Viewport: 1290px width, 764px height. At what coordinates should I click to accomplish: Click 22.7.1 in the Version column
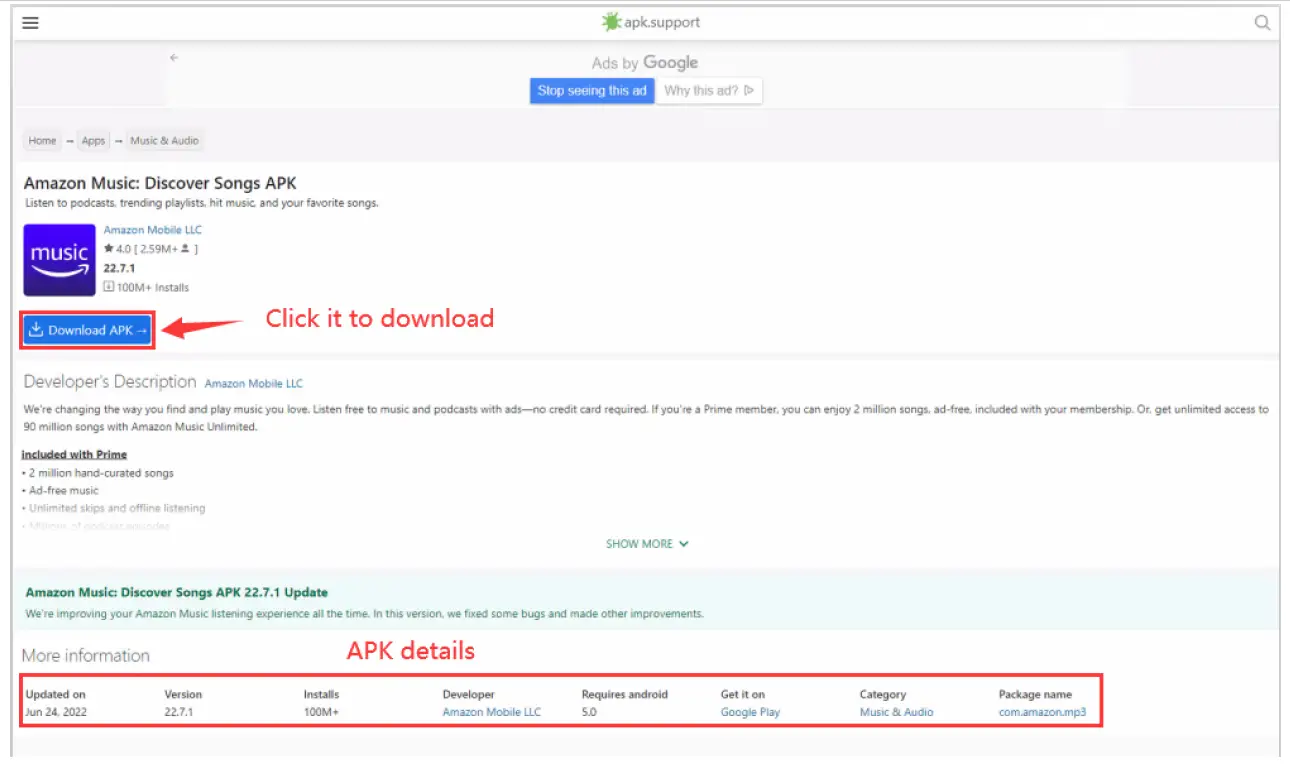pyautogui.click(x=180, y=712)
